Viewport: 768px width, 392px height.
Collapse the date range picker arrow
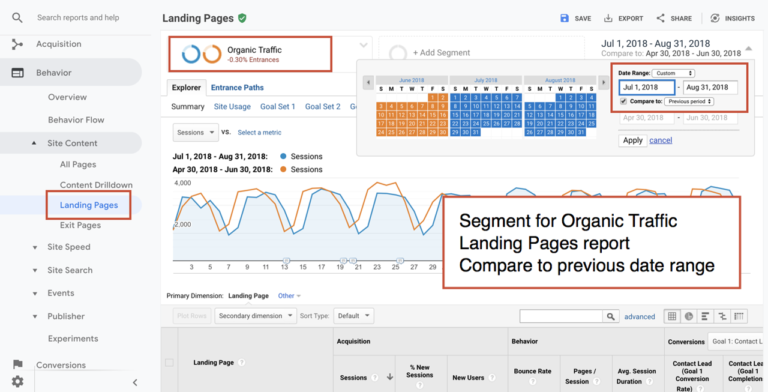tap(748, 48)
